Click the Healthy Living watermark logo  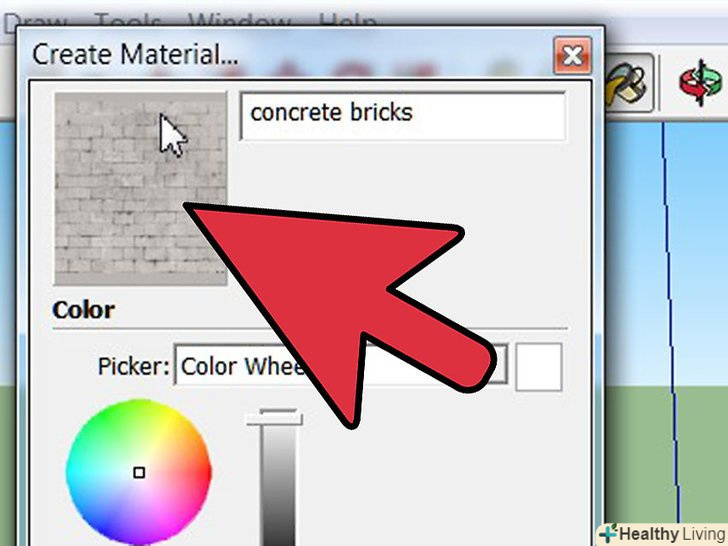tap(662, 533)
